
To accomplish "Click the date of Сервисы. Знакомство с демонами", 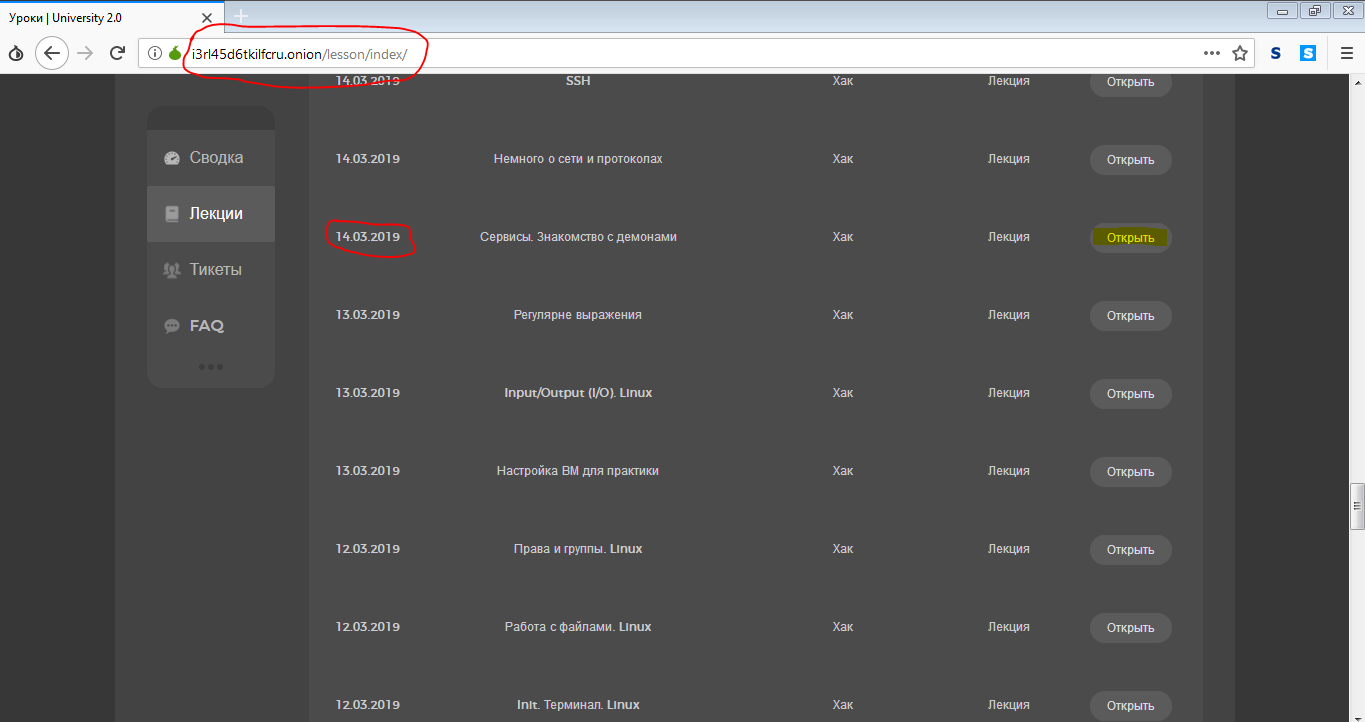I will tap(368, 237).
